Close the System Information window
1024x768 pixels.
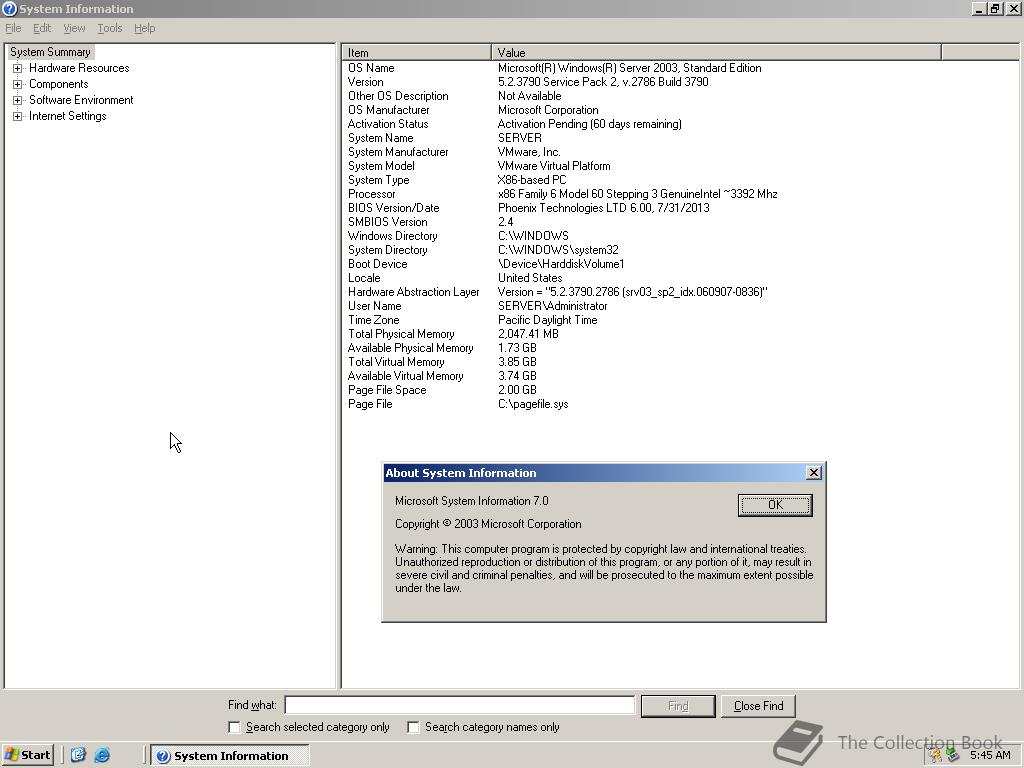1013,8
